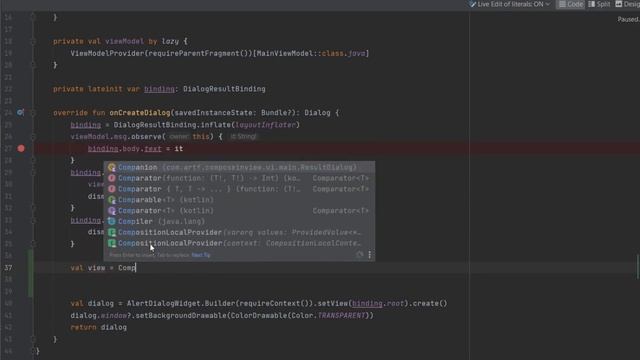Select CompositionLocalProvider with vararg values suggestion
The height and width of the screenshot is (360, 640).
pyautogui.click(x=239, y=232)
